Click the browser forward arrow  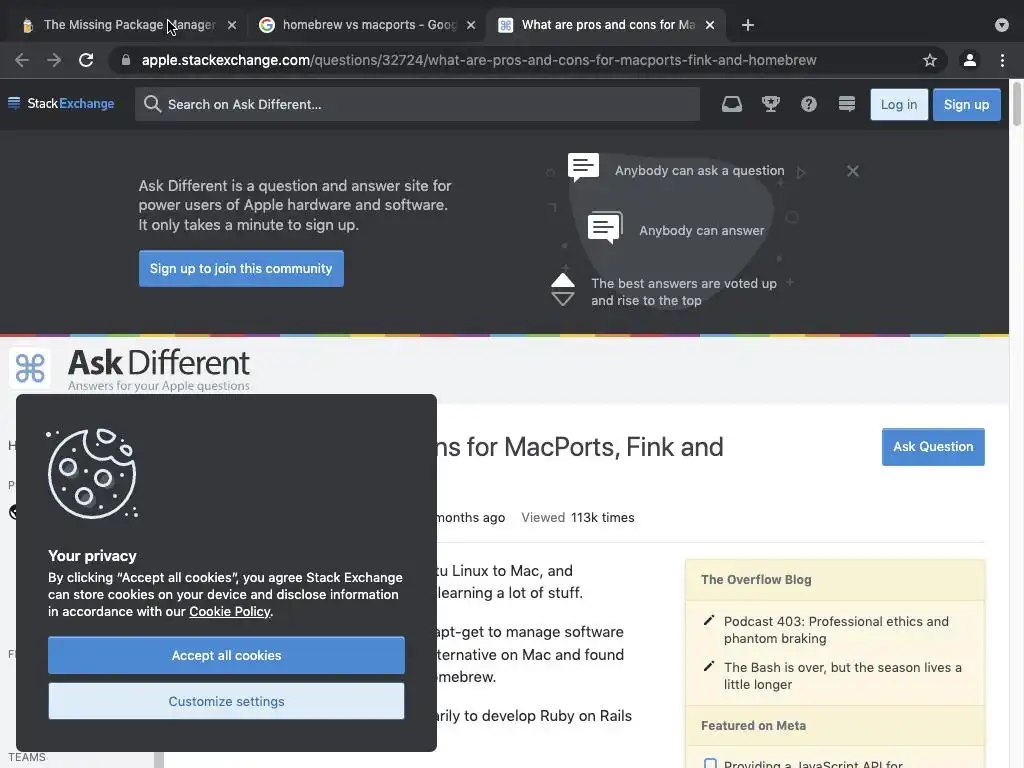pos(54,60)
